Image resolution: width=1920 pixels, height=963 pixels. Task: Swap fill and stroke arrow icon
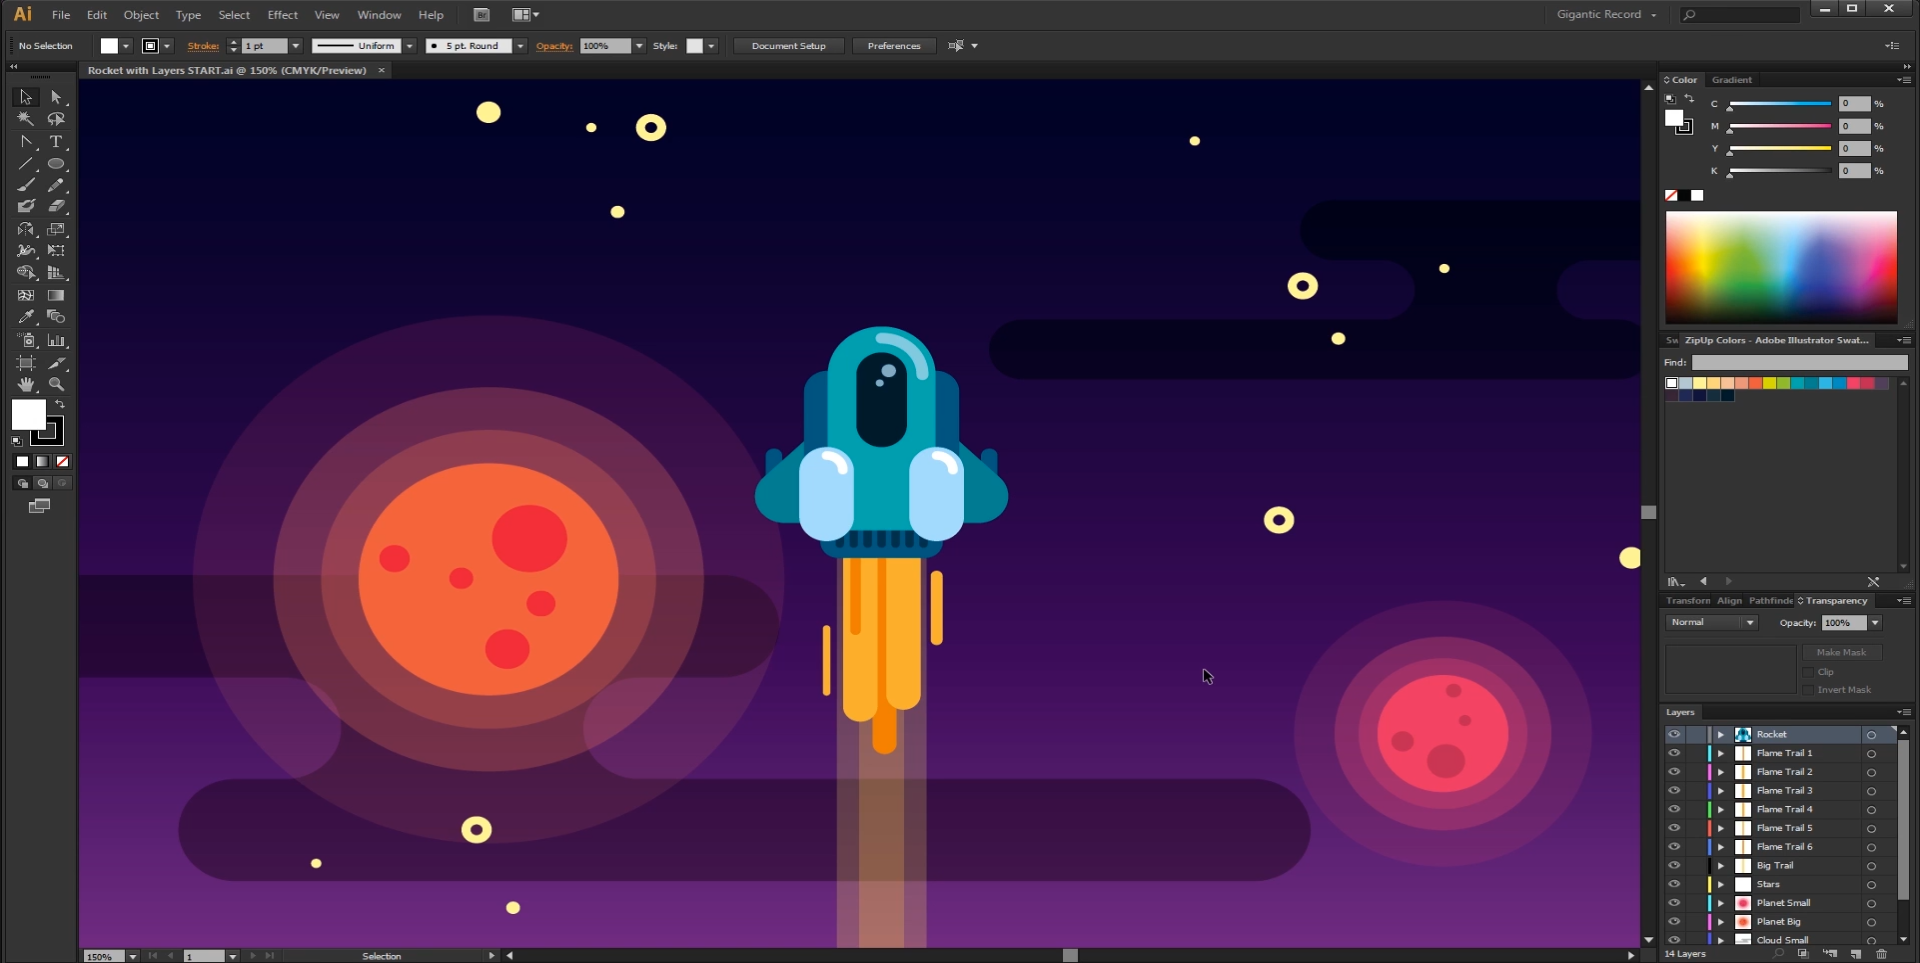pyautogui.click(x=60, y=405)
